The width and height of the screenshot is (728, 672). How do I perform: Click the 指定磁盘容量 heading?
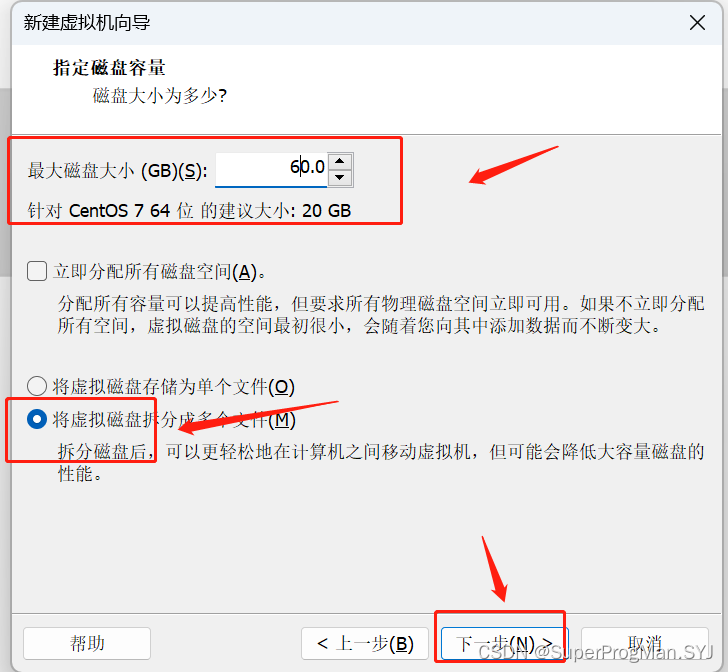click(110, 68)
